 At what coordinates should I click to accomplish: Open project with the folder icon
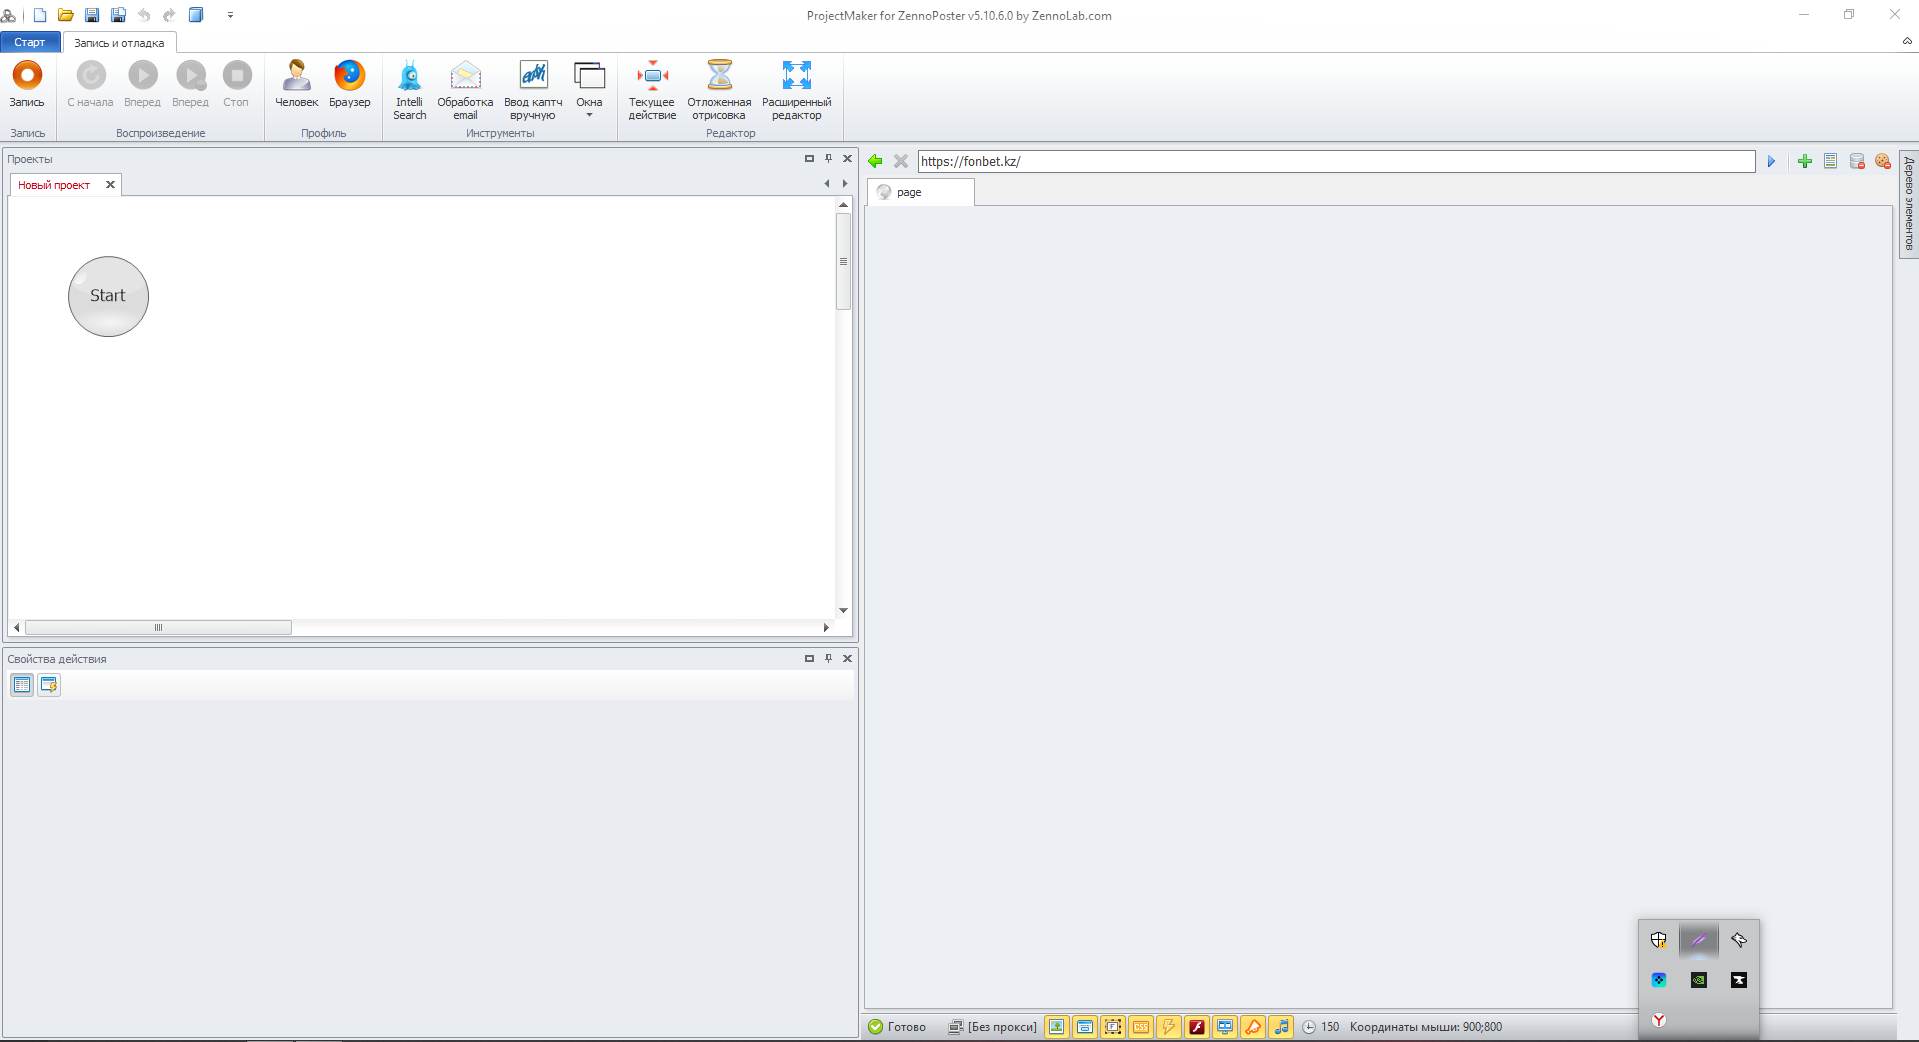pyautogui.click(x=66, y=15)
